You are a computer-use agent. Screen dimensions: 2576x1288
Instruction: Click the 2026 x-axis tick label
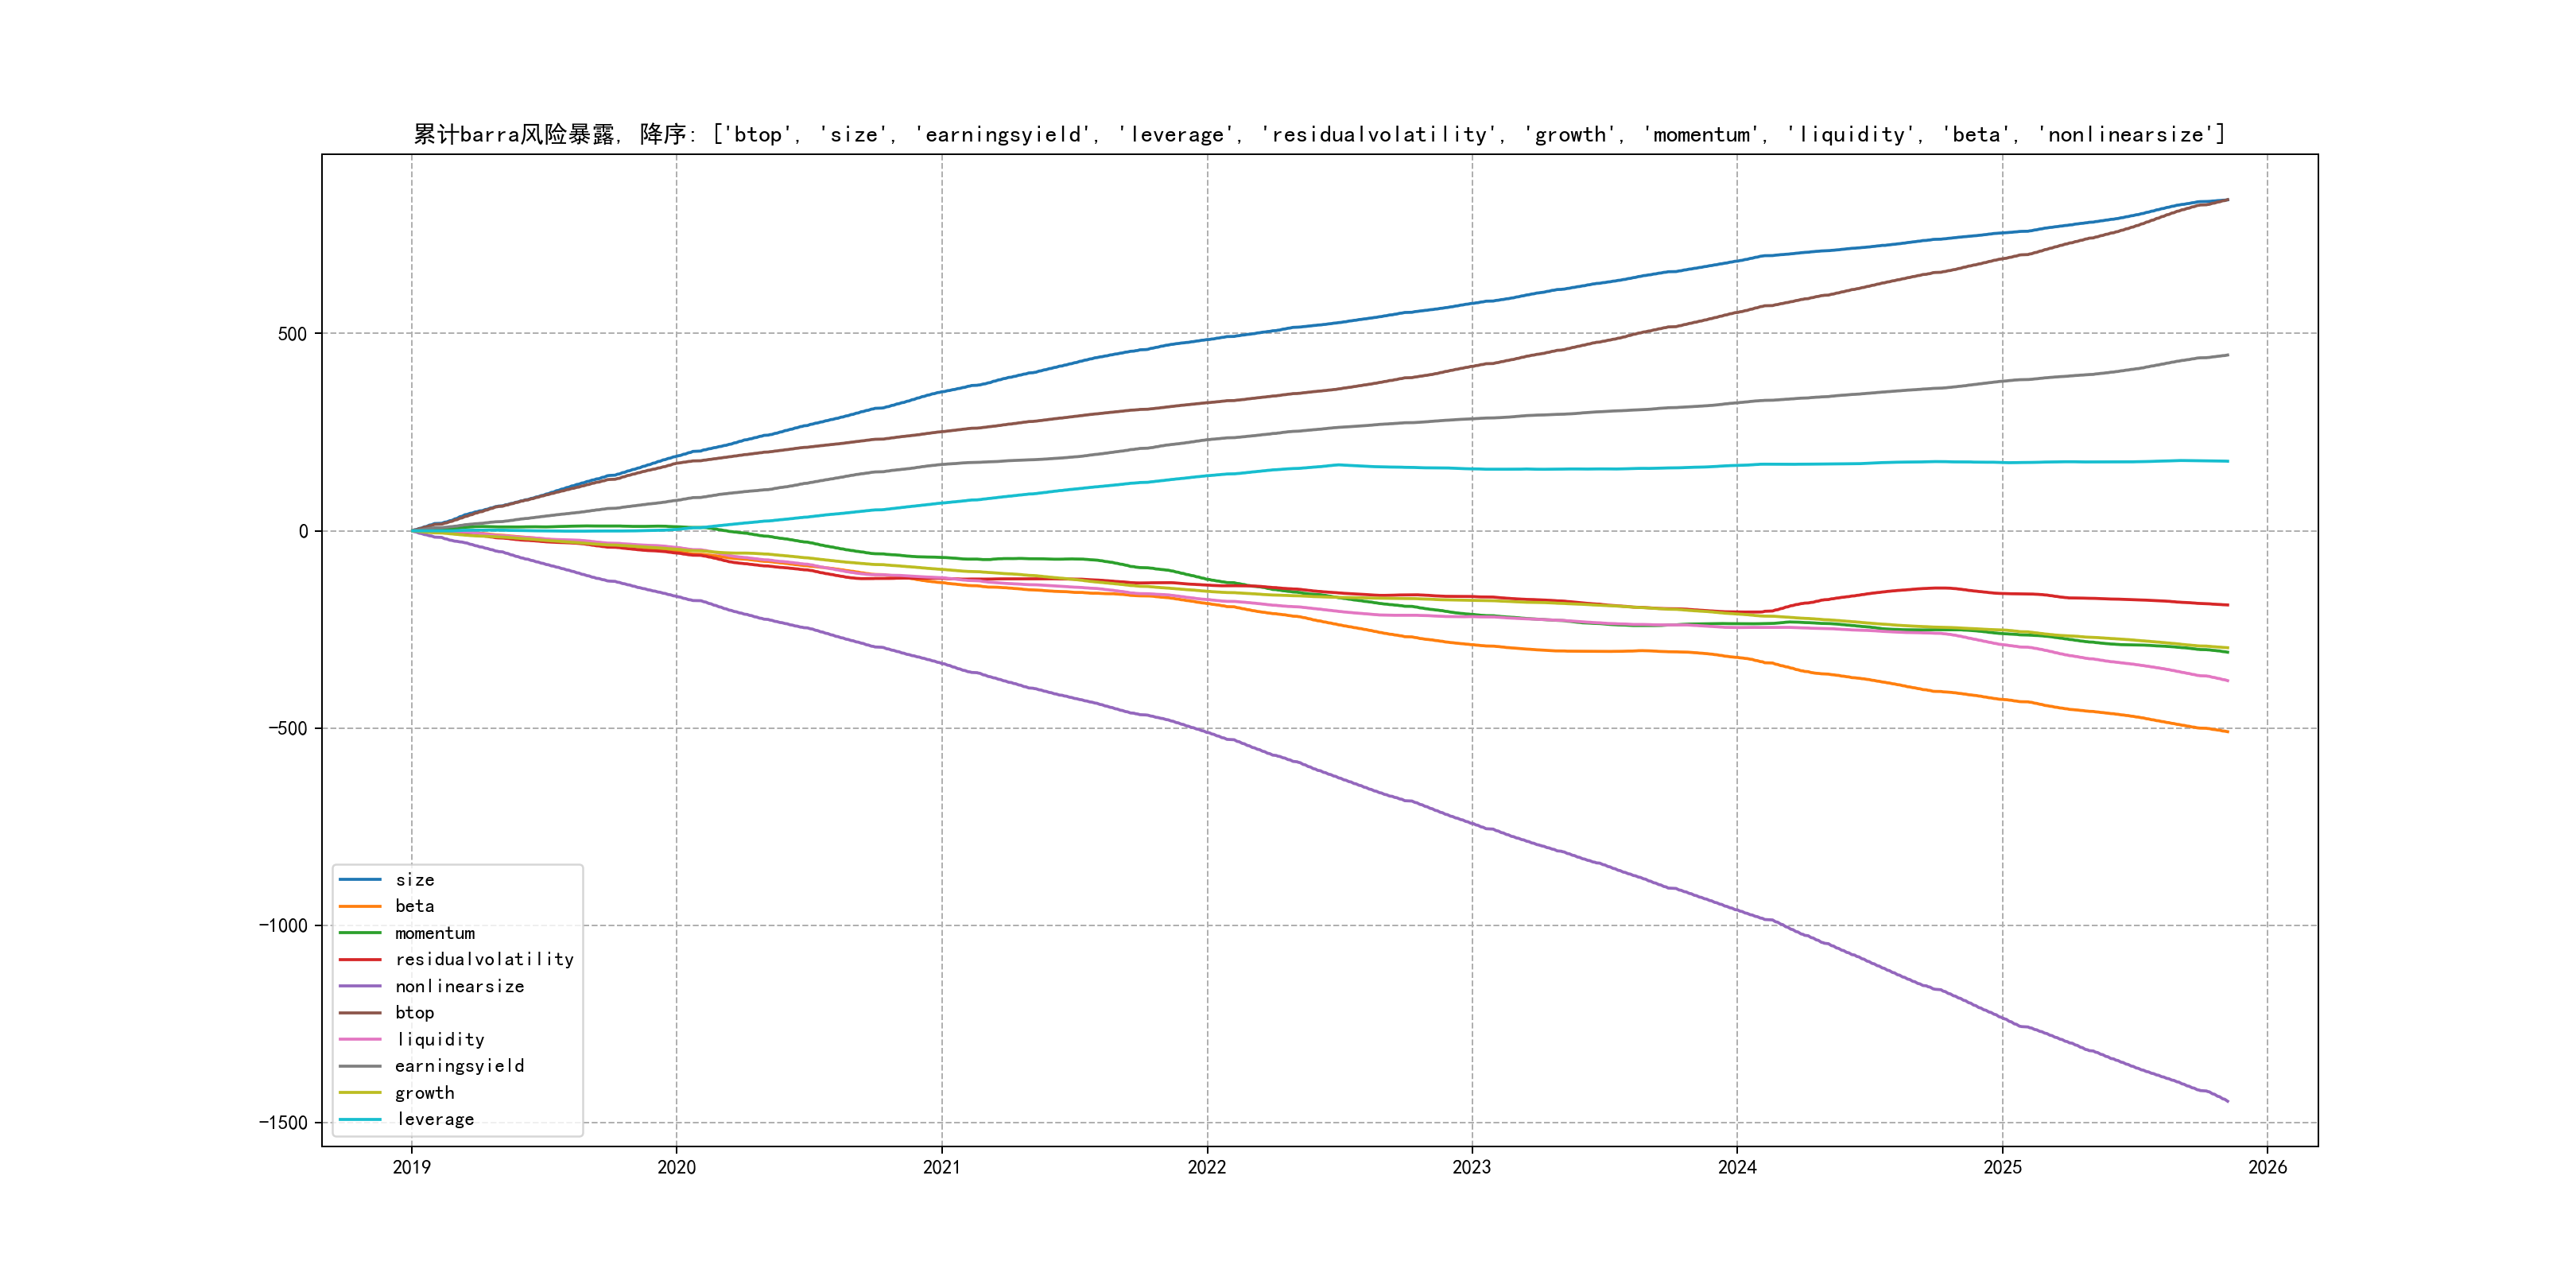click(2267, 1167)
